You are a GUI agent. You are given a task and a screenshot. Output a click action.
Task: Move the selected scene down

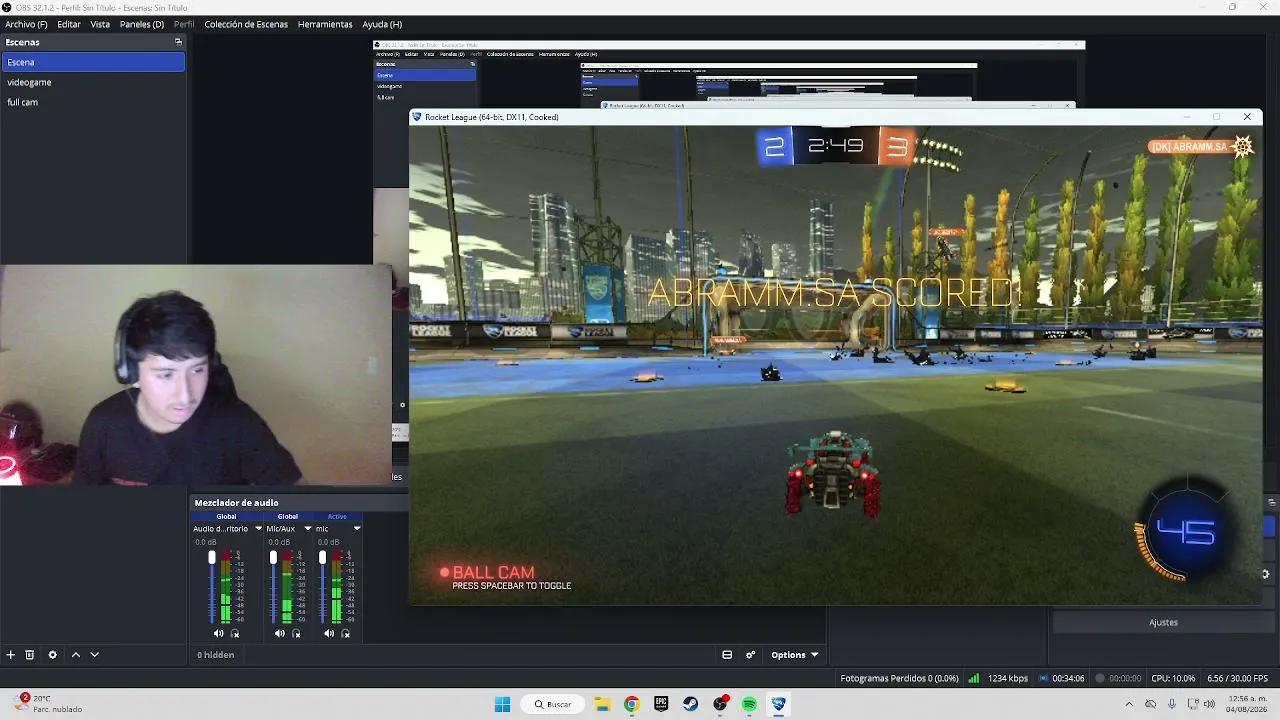95,655
